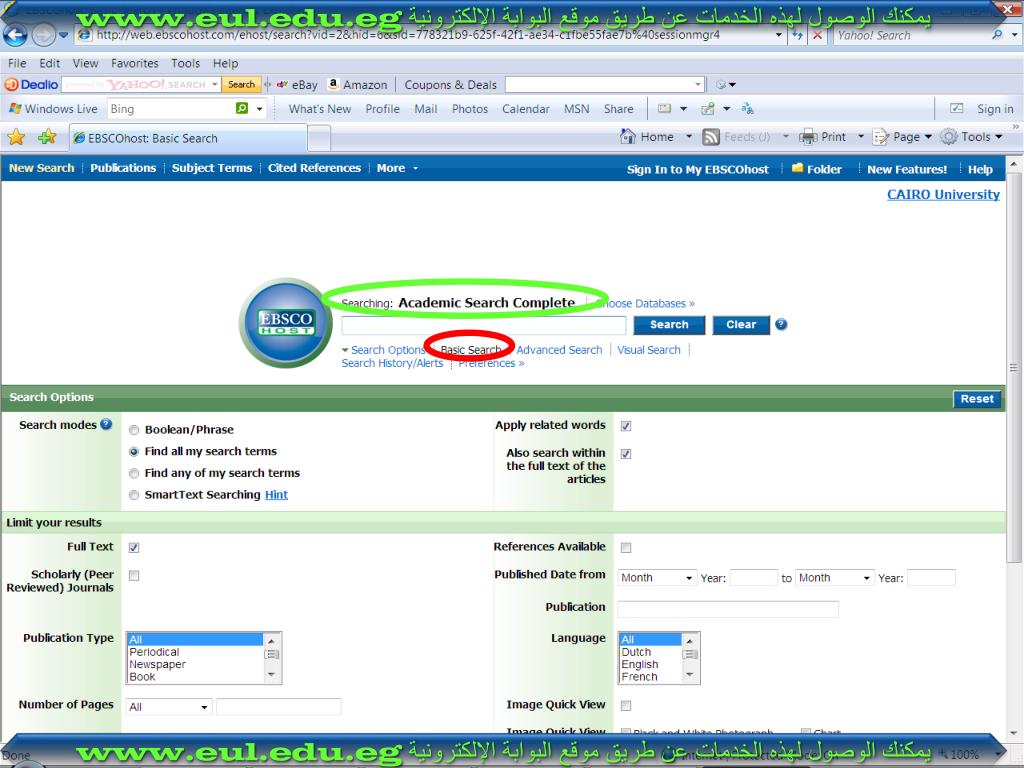
Task: Click the Dealio toolbar settings icon
Action: [x=721, y=84]
